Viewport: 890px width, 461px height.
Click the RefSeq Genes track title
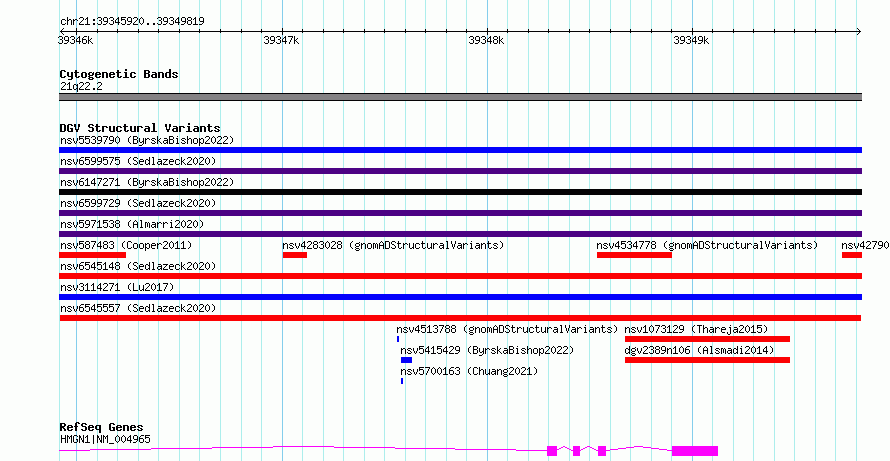102,427
